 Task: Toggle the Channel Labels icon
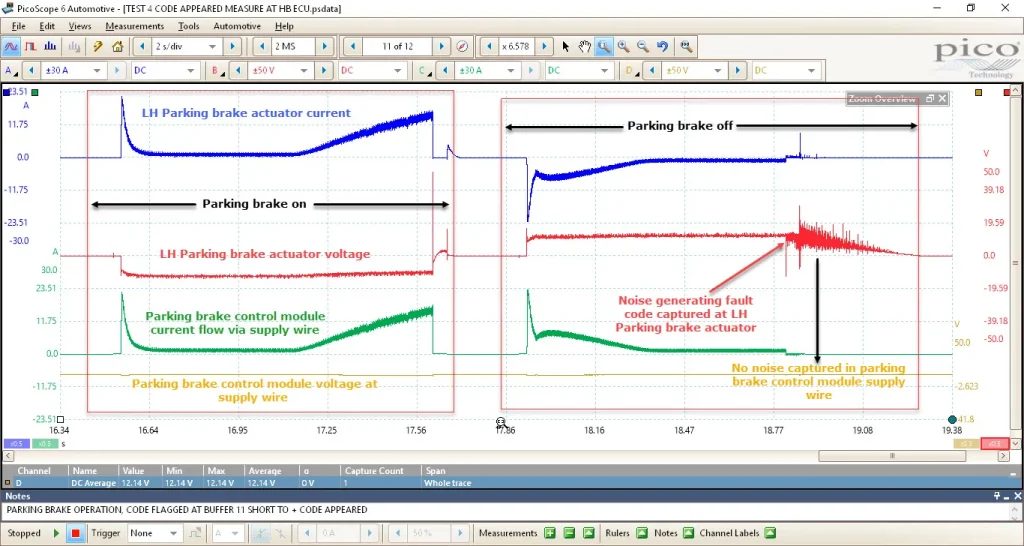[x=769, y=533]
